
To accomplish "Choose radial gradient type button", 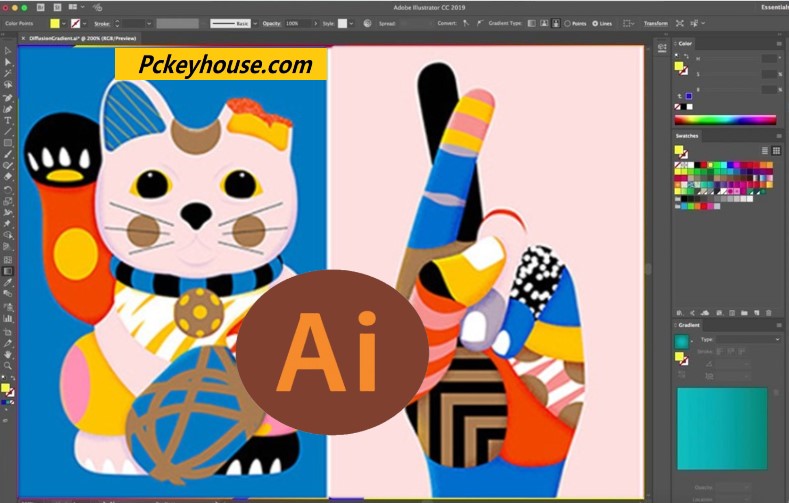I will coord(544,23).
